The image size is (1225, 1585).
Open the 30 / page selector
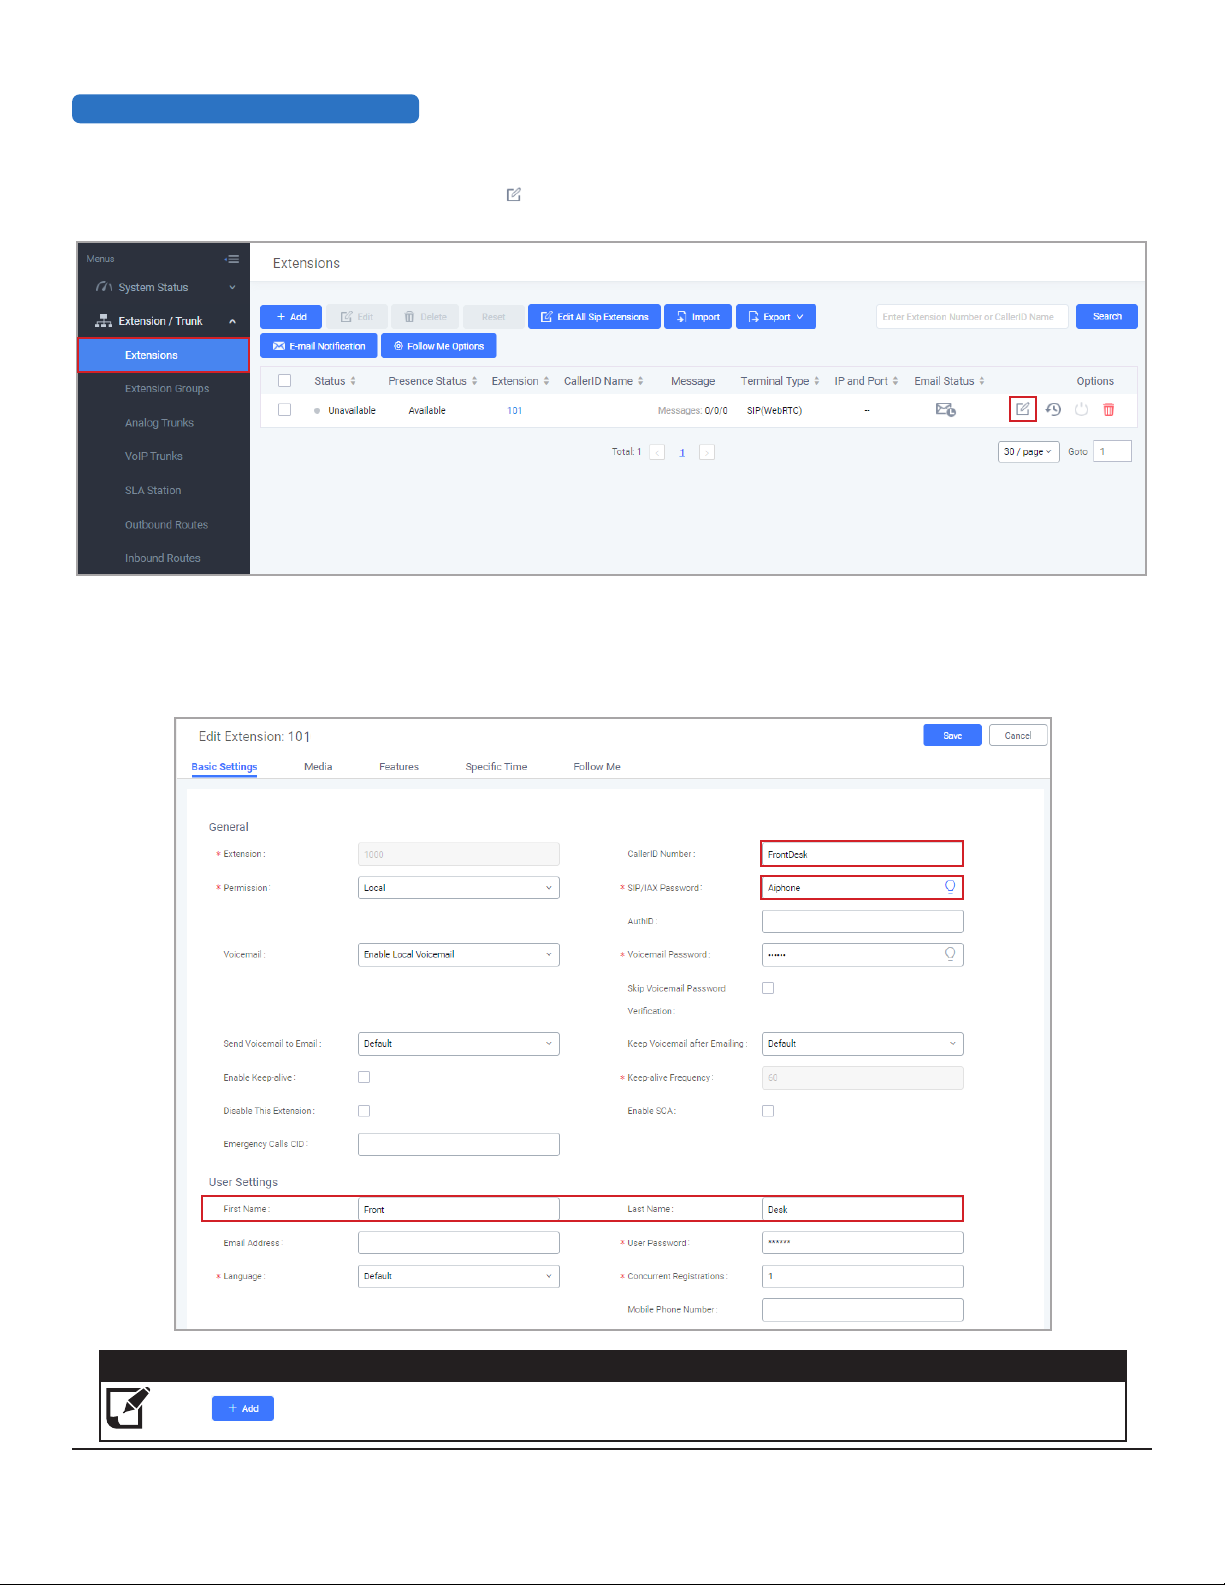click(x=1028, y=452)
